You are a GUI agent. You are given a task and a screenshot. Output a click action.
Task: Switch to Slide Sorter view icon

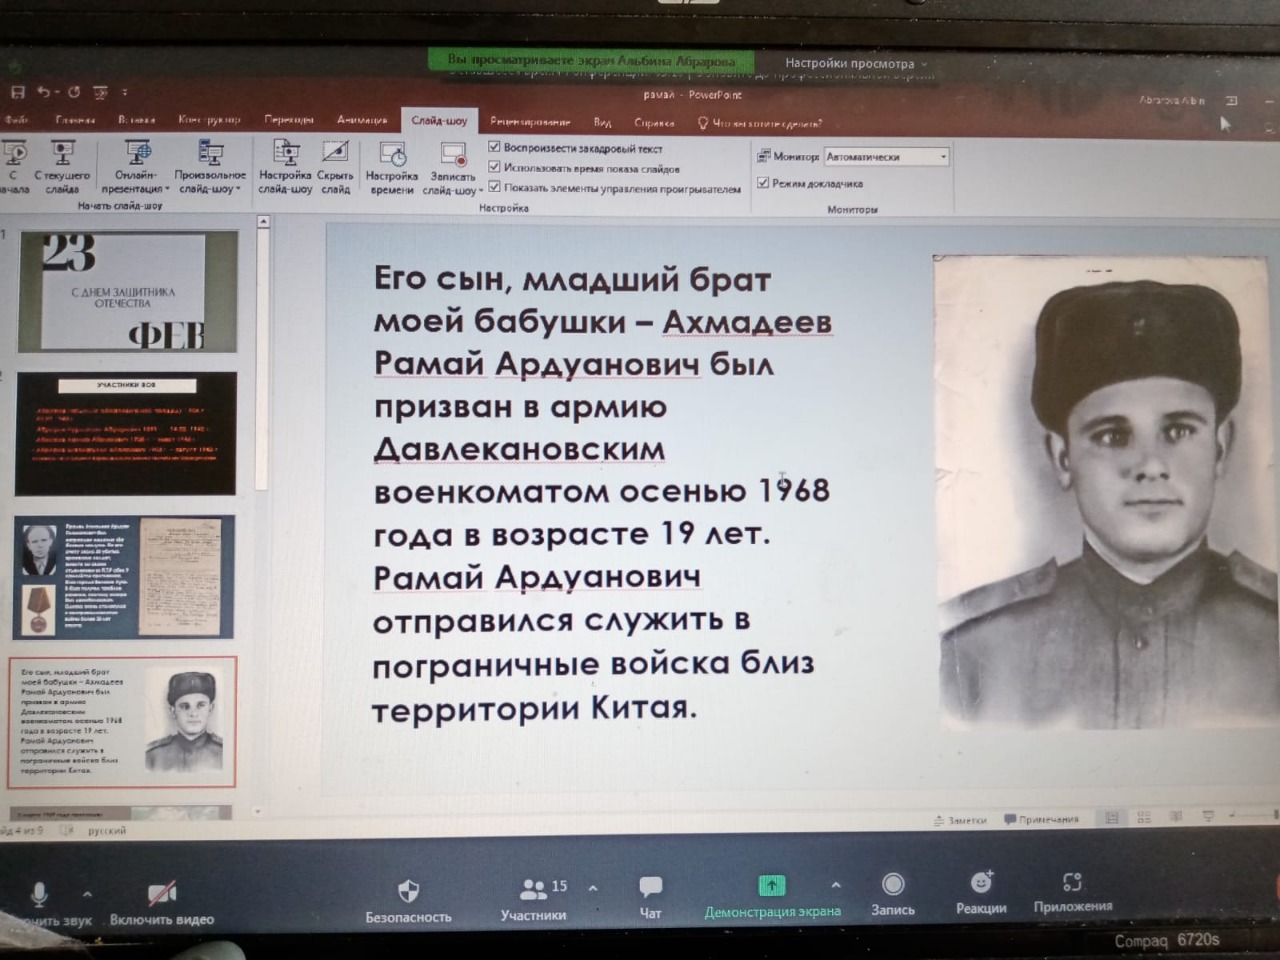[1144, 817]
